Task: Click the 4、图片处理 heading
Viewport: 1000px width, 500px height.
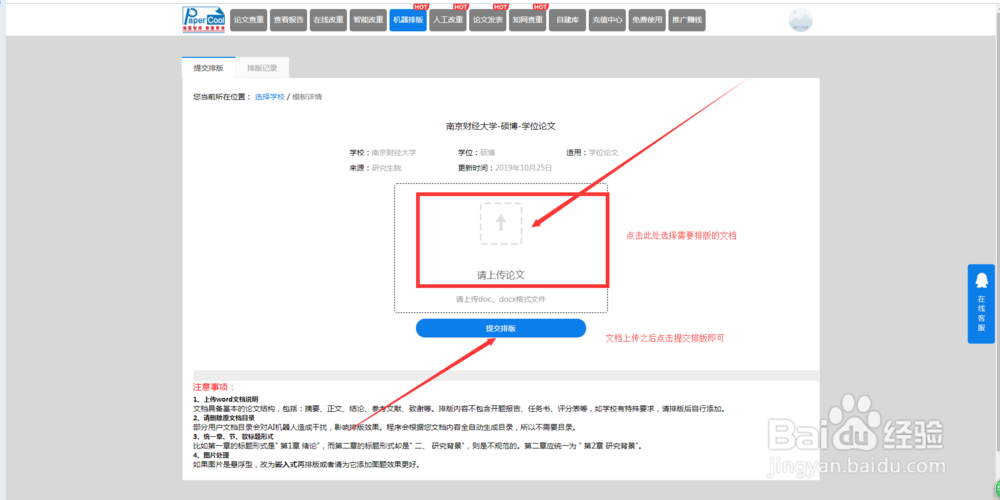Action: click(x=210, y=455)
